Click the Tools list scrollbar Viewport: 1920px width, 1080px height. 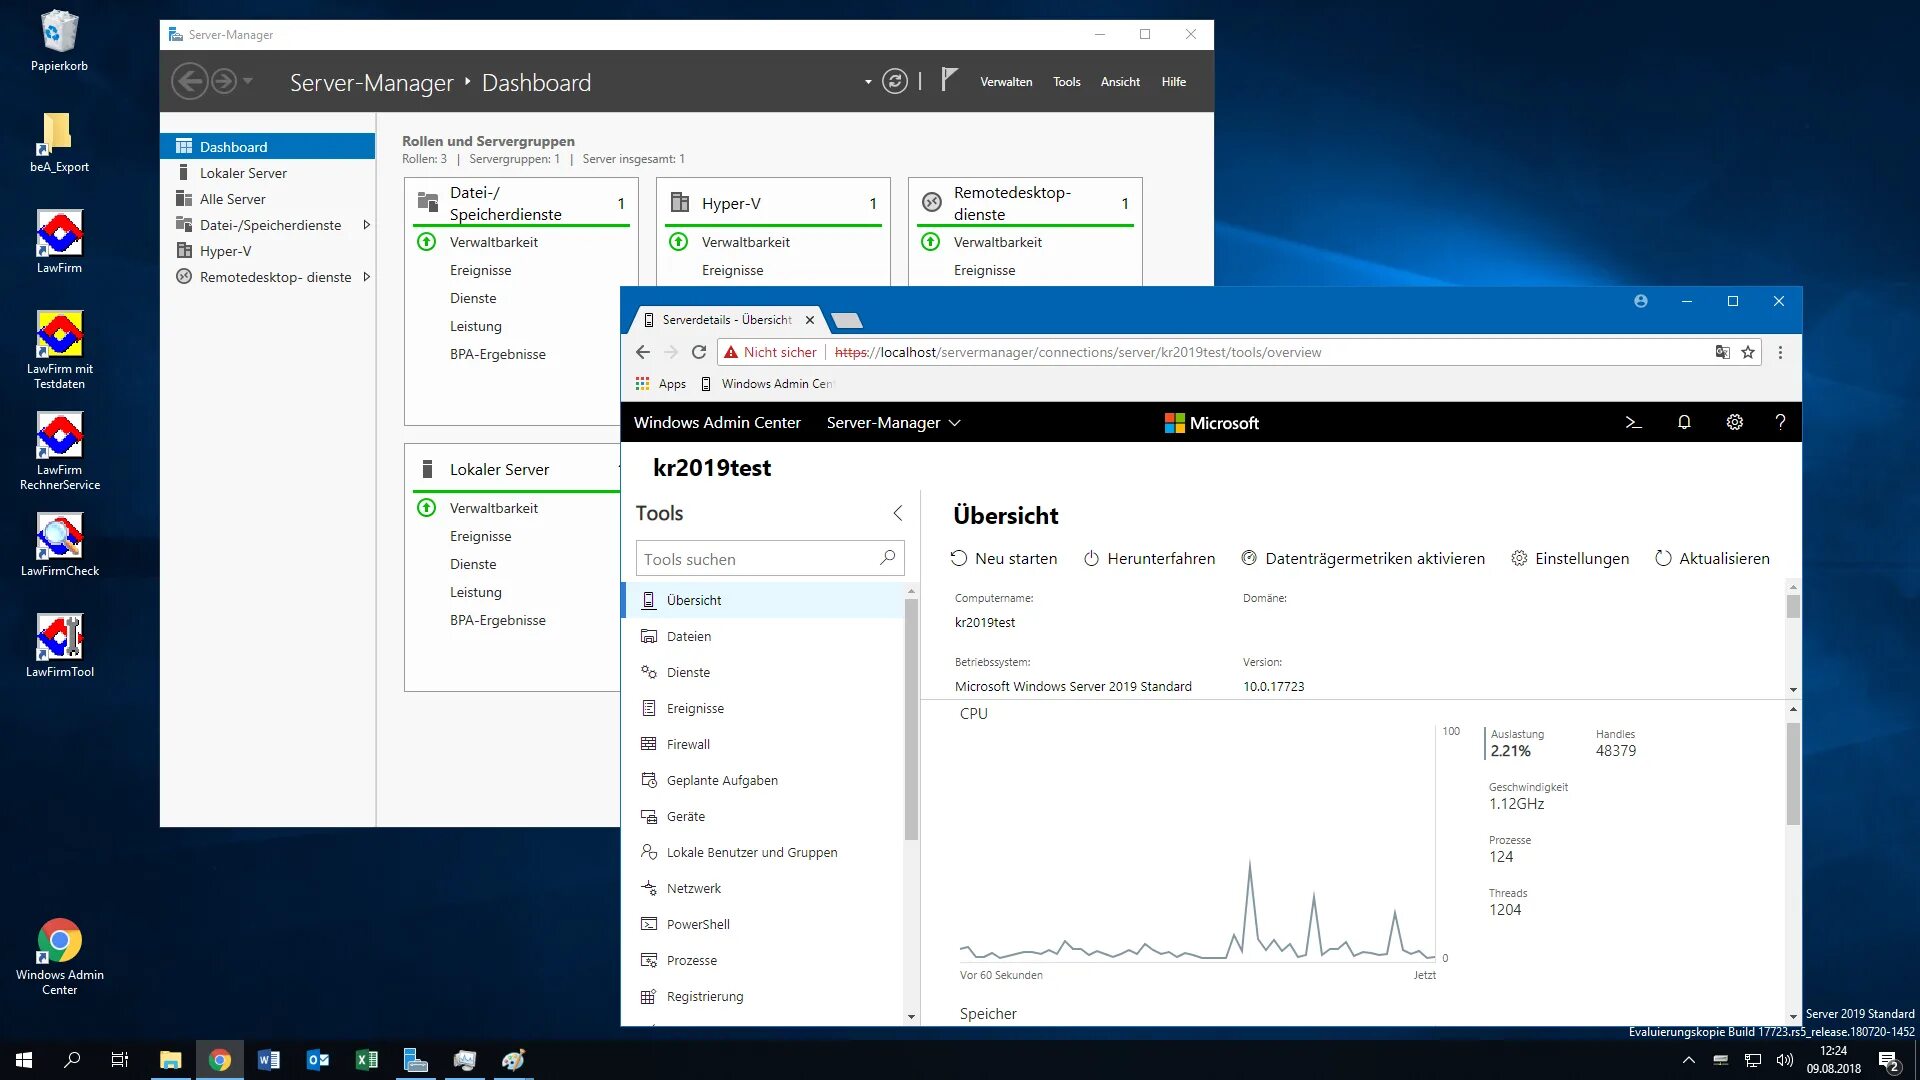tap(911, 720)
